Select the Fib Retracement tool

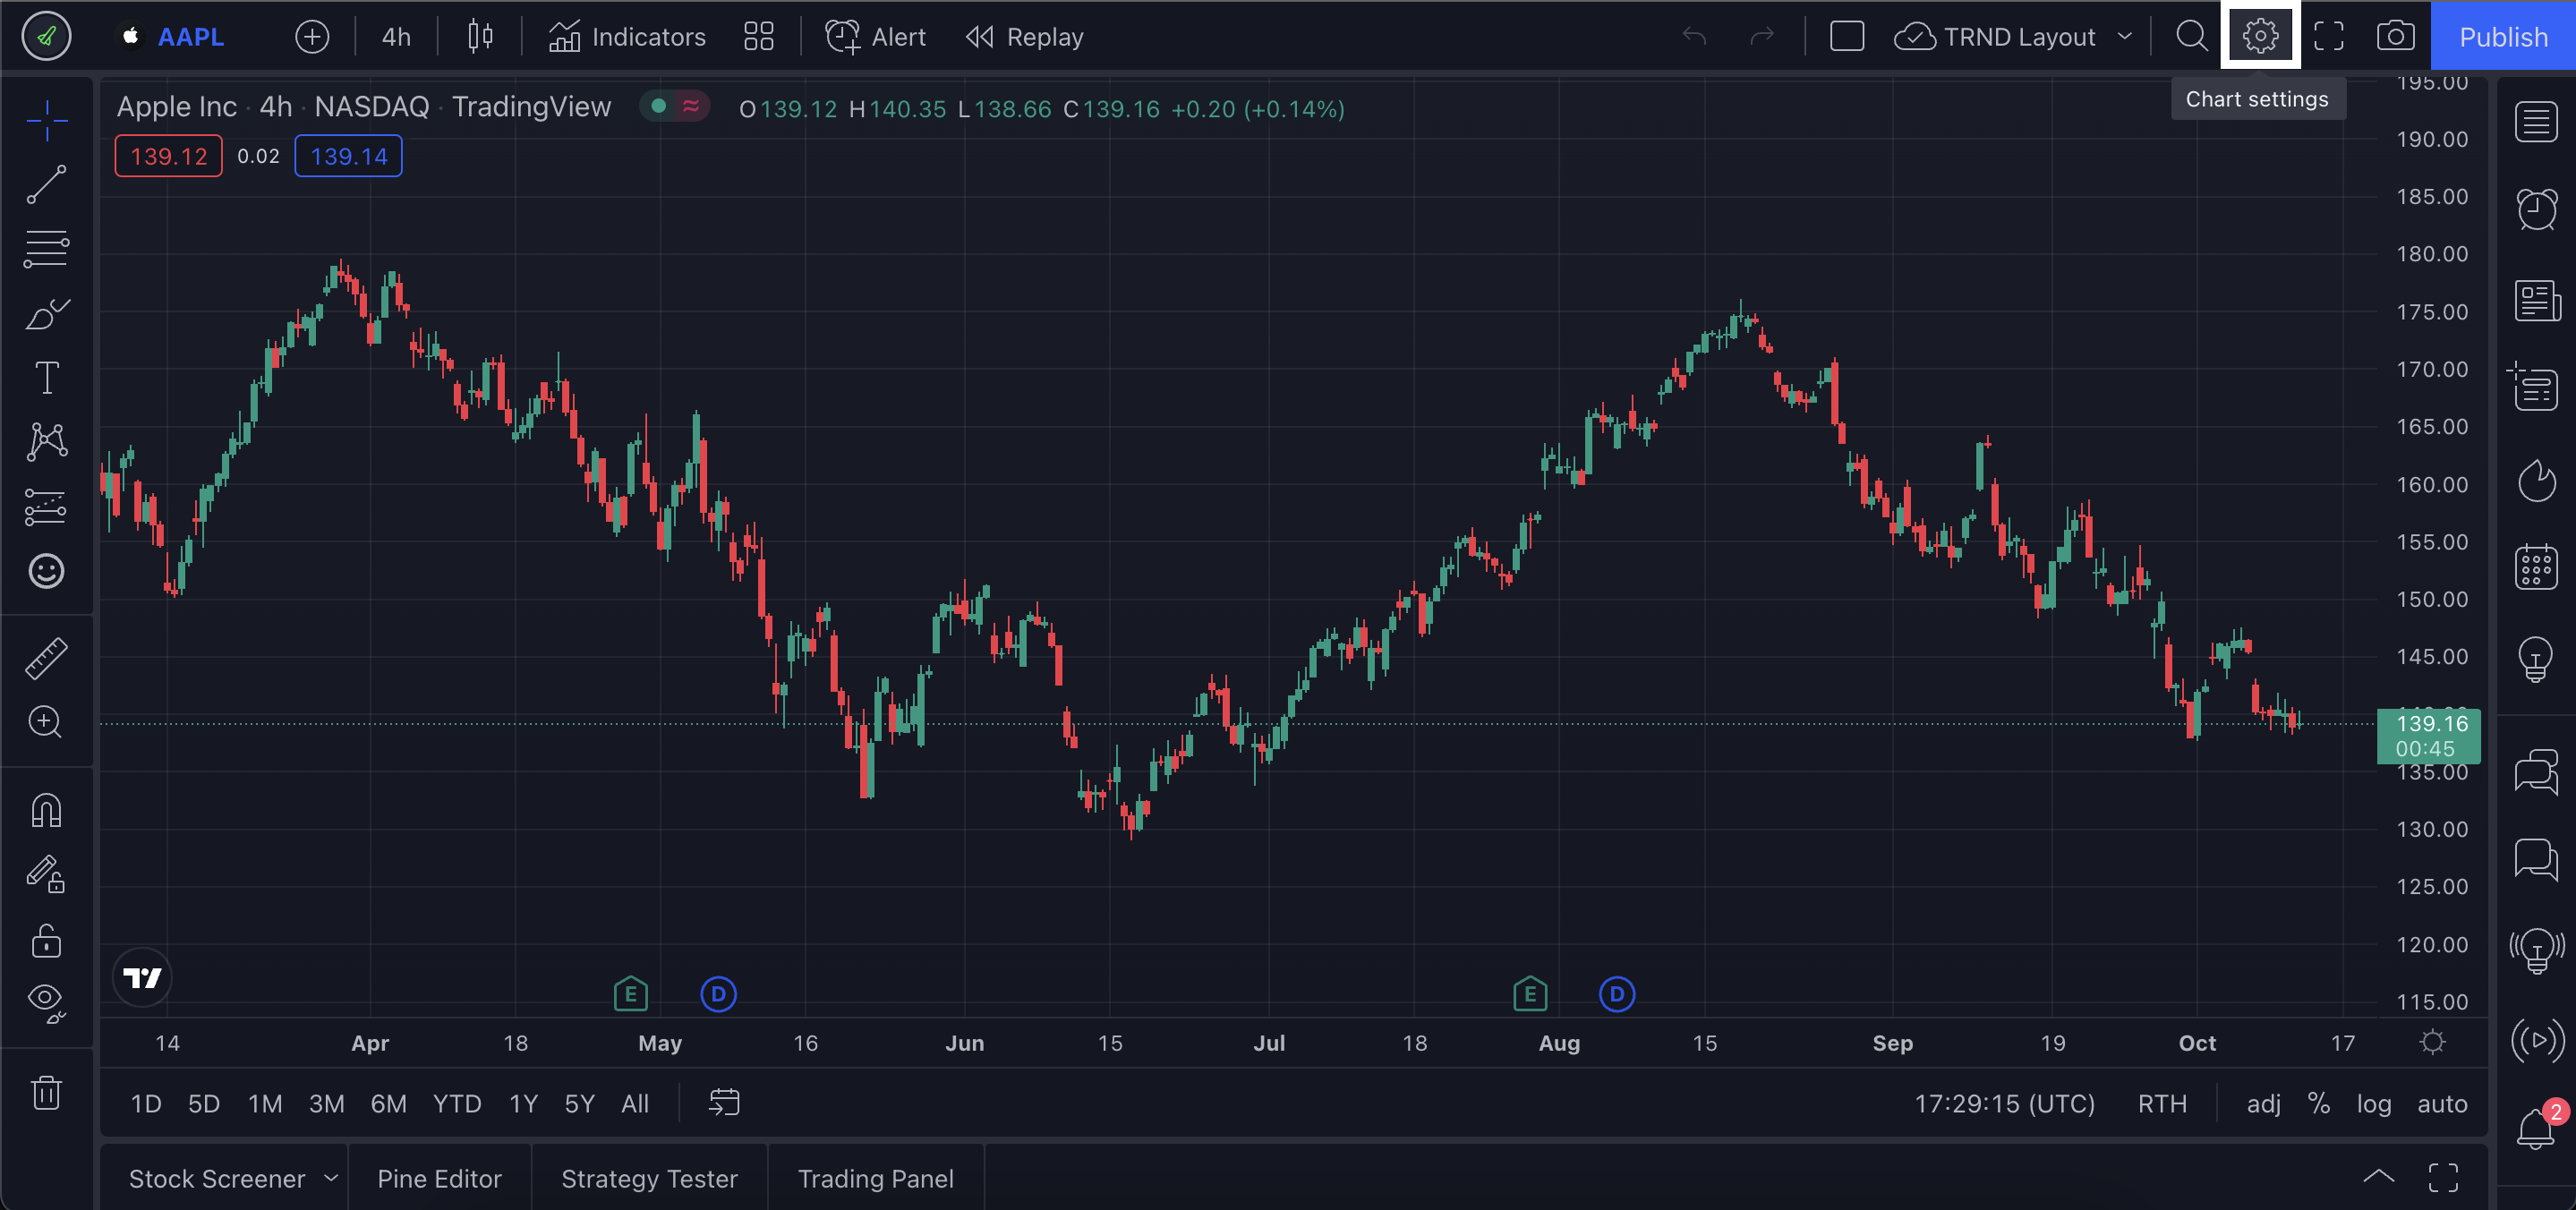point(46,249)
